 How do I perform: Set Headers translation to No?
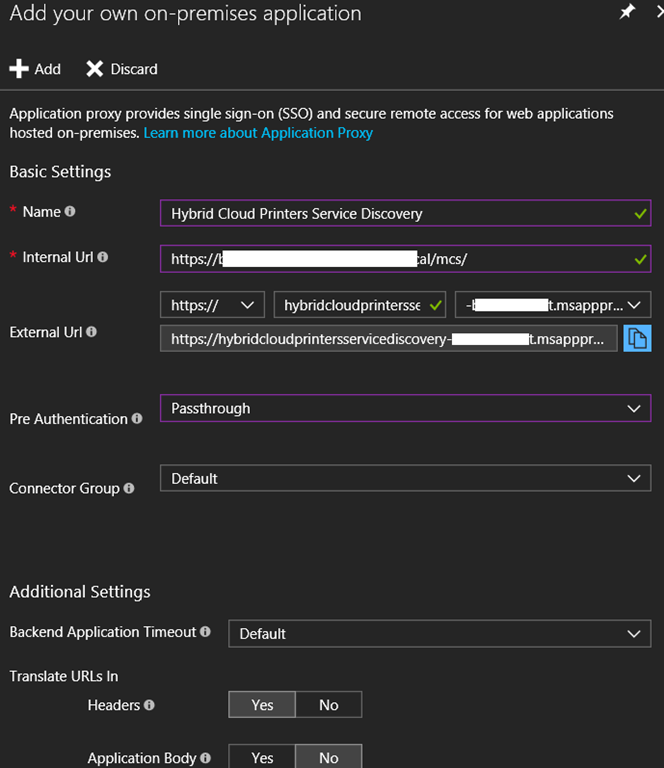click(328, 705)
